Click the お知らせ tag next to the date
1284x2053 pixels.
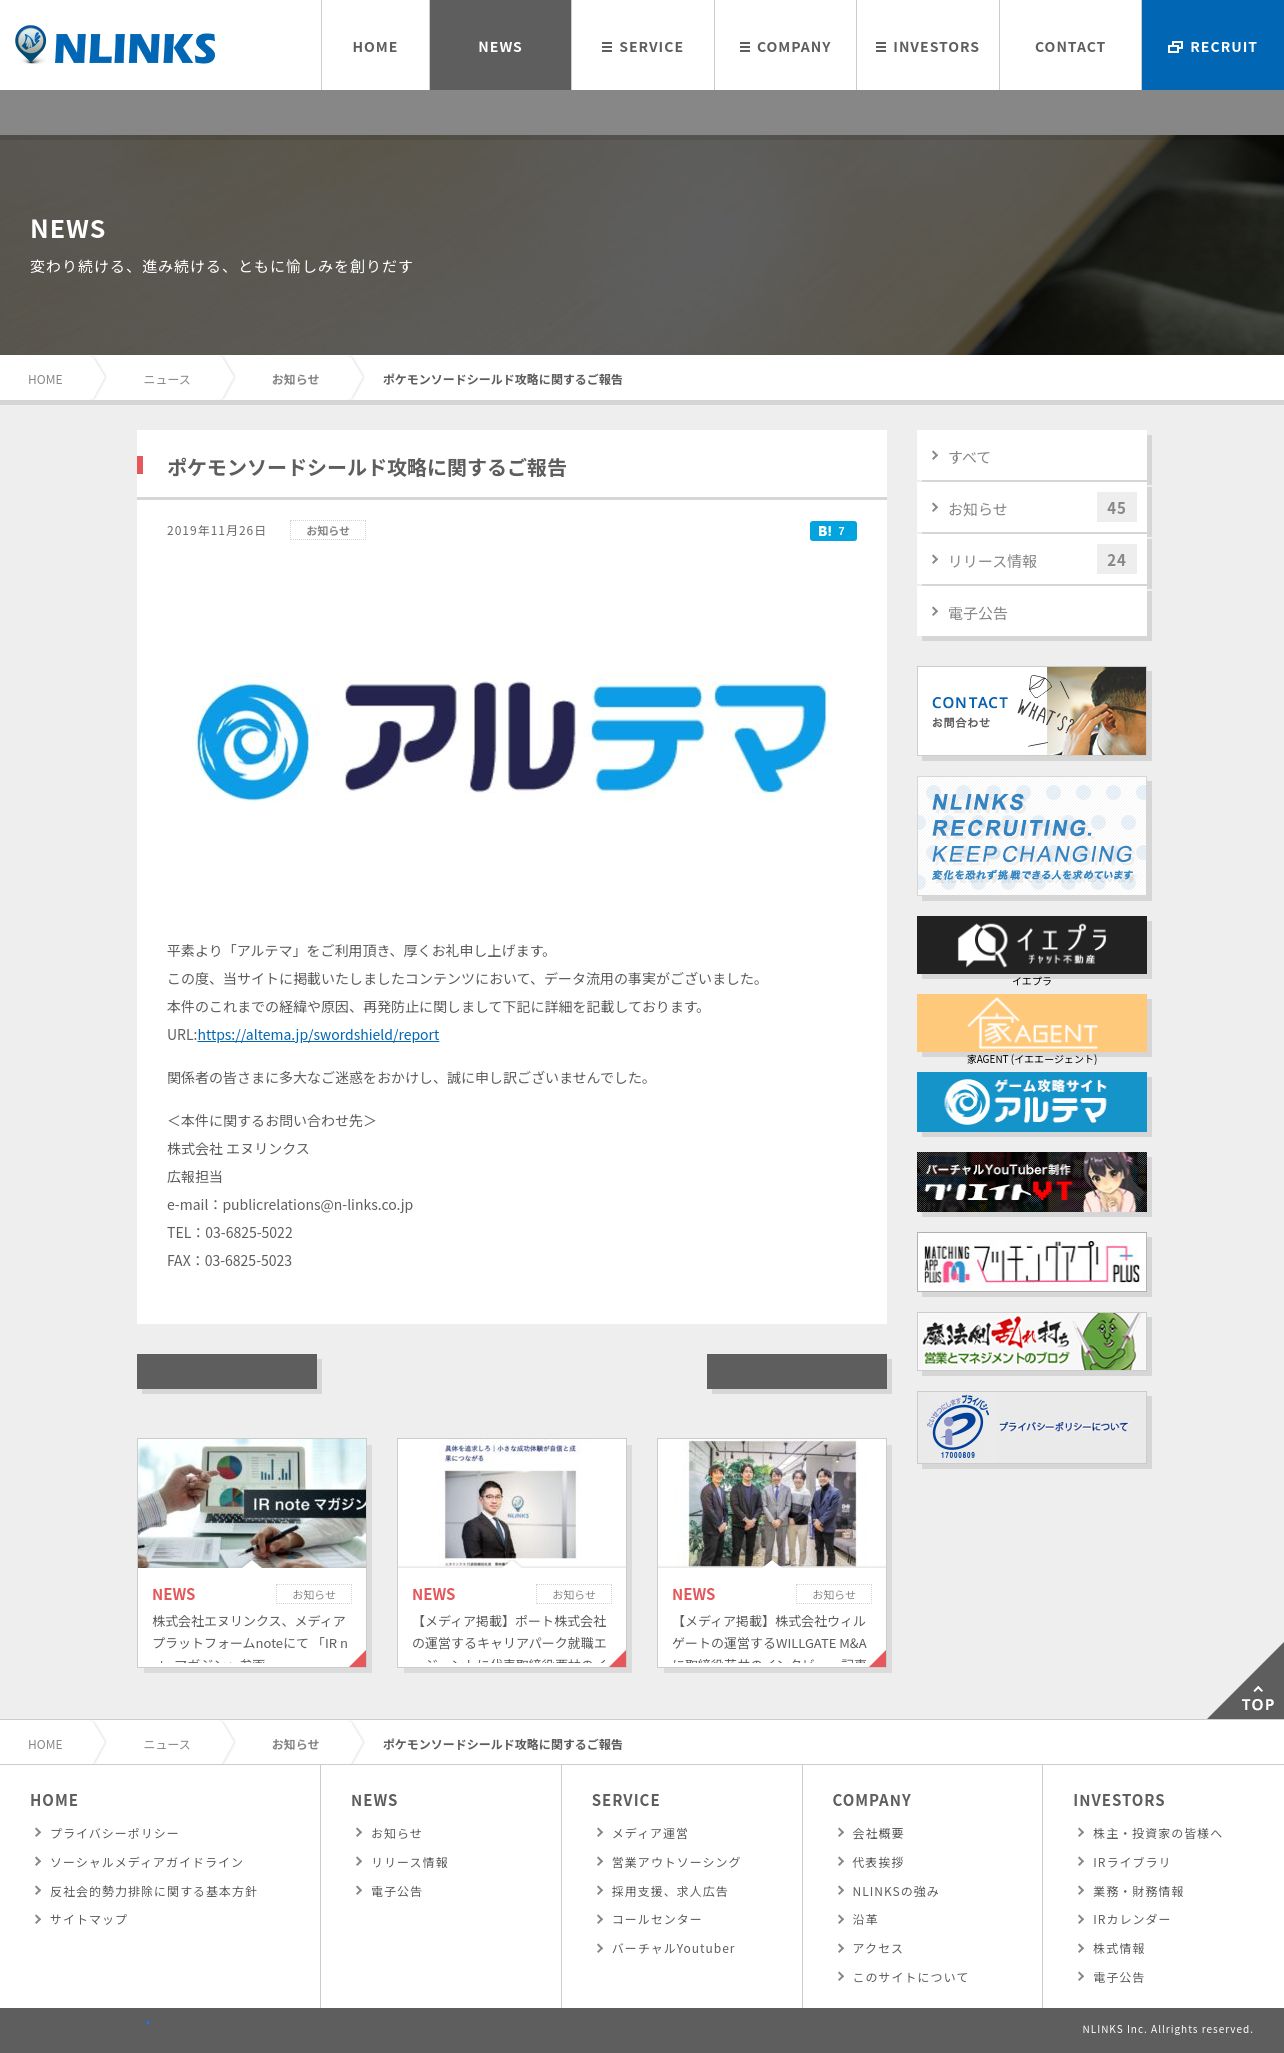tap(328, 531)
